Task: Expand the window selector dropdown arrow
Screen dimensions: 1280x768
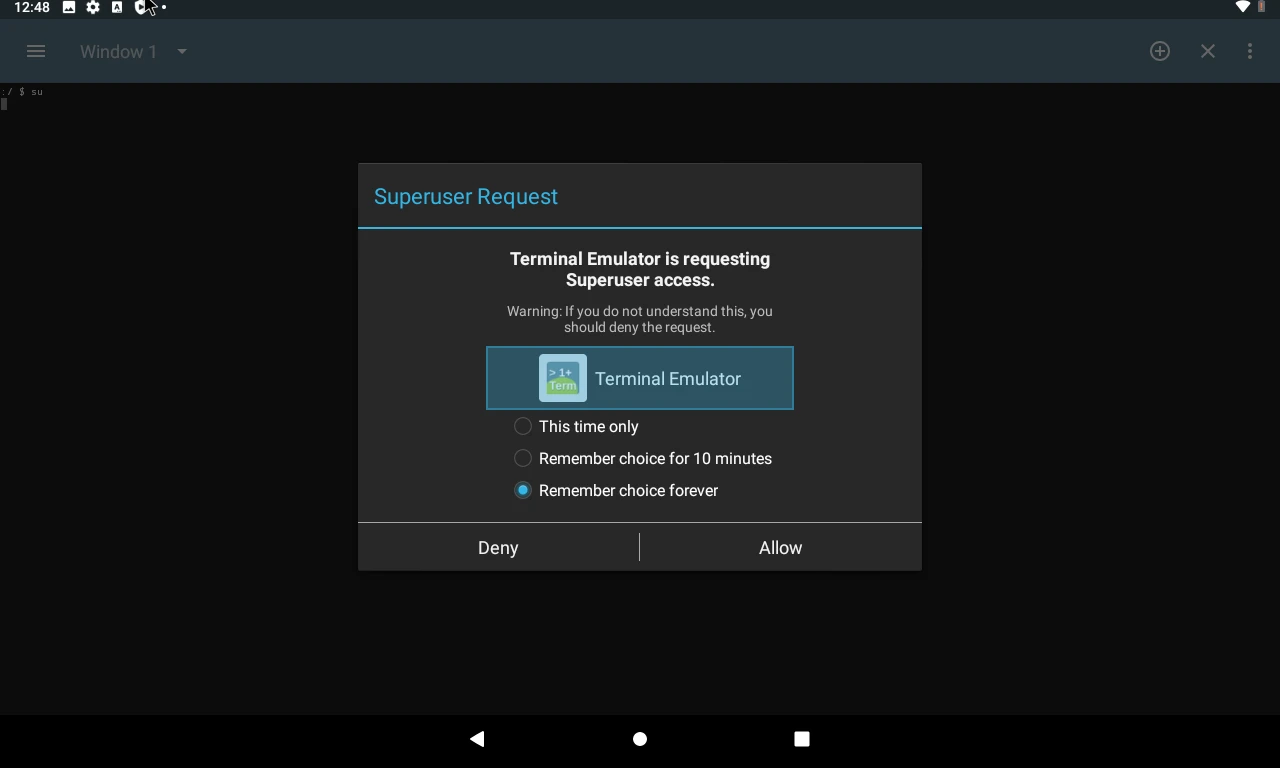Action: (182, 51)
